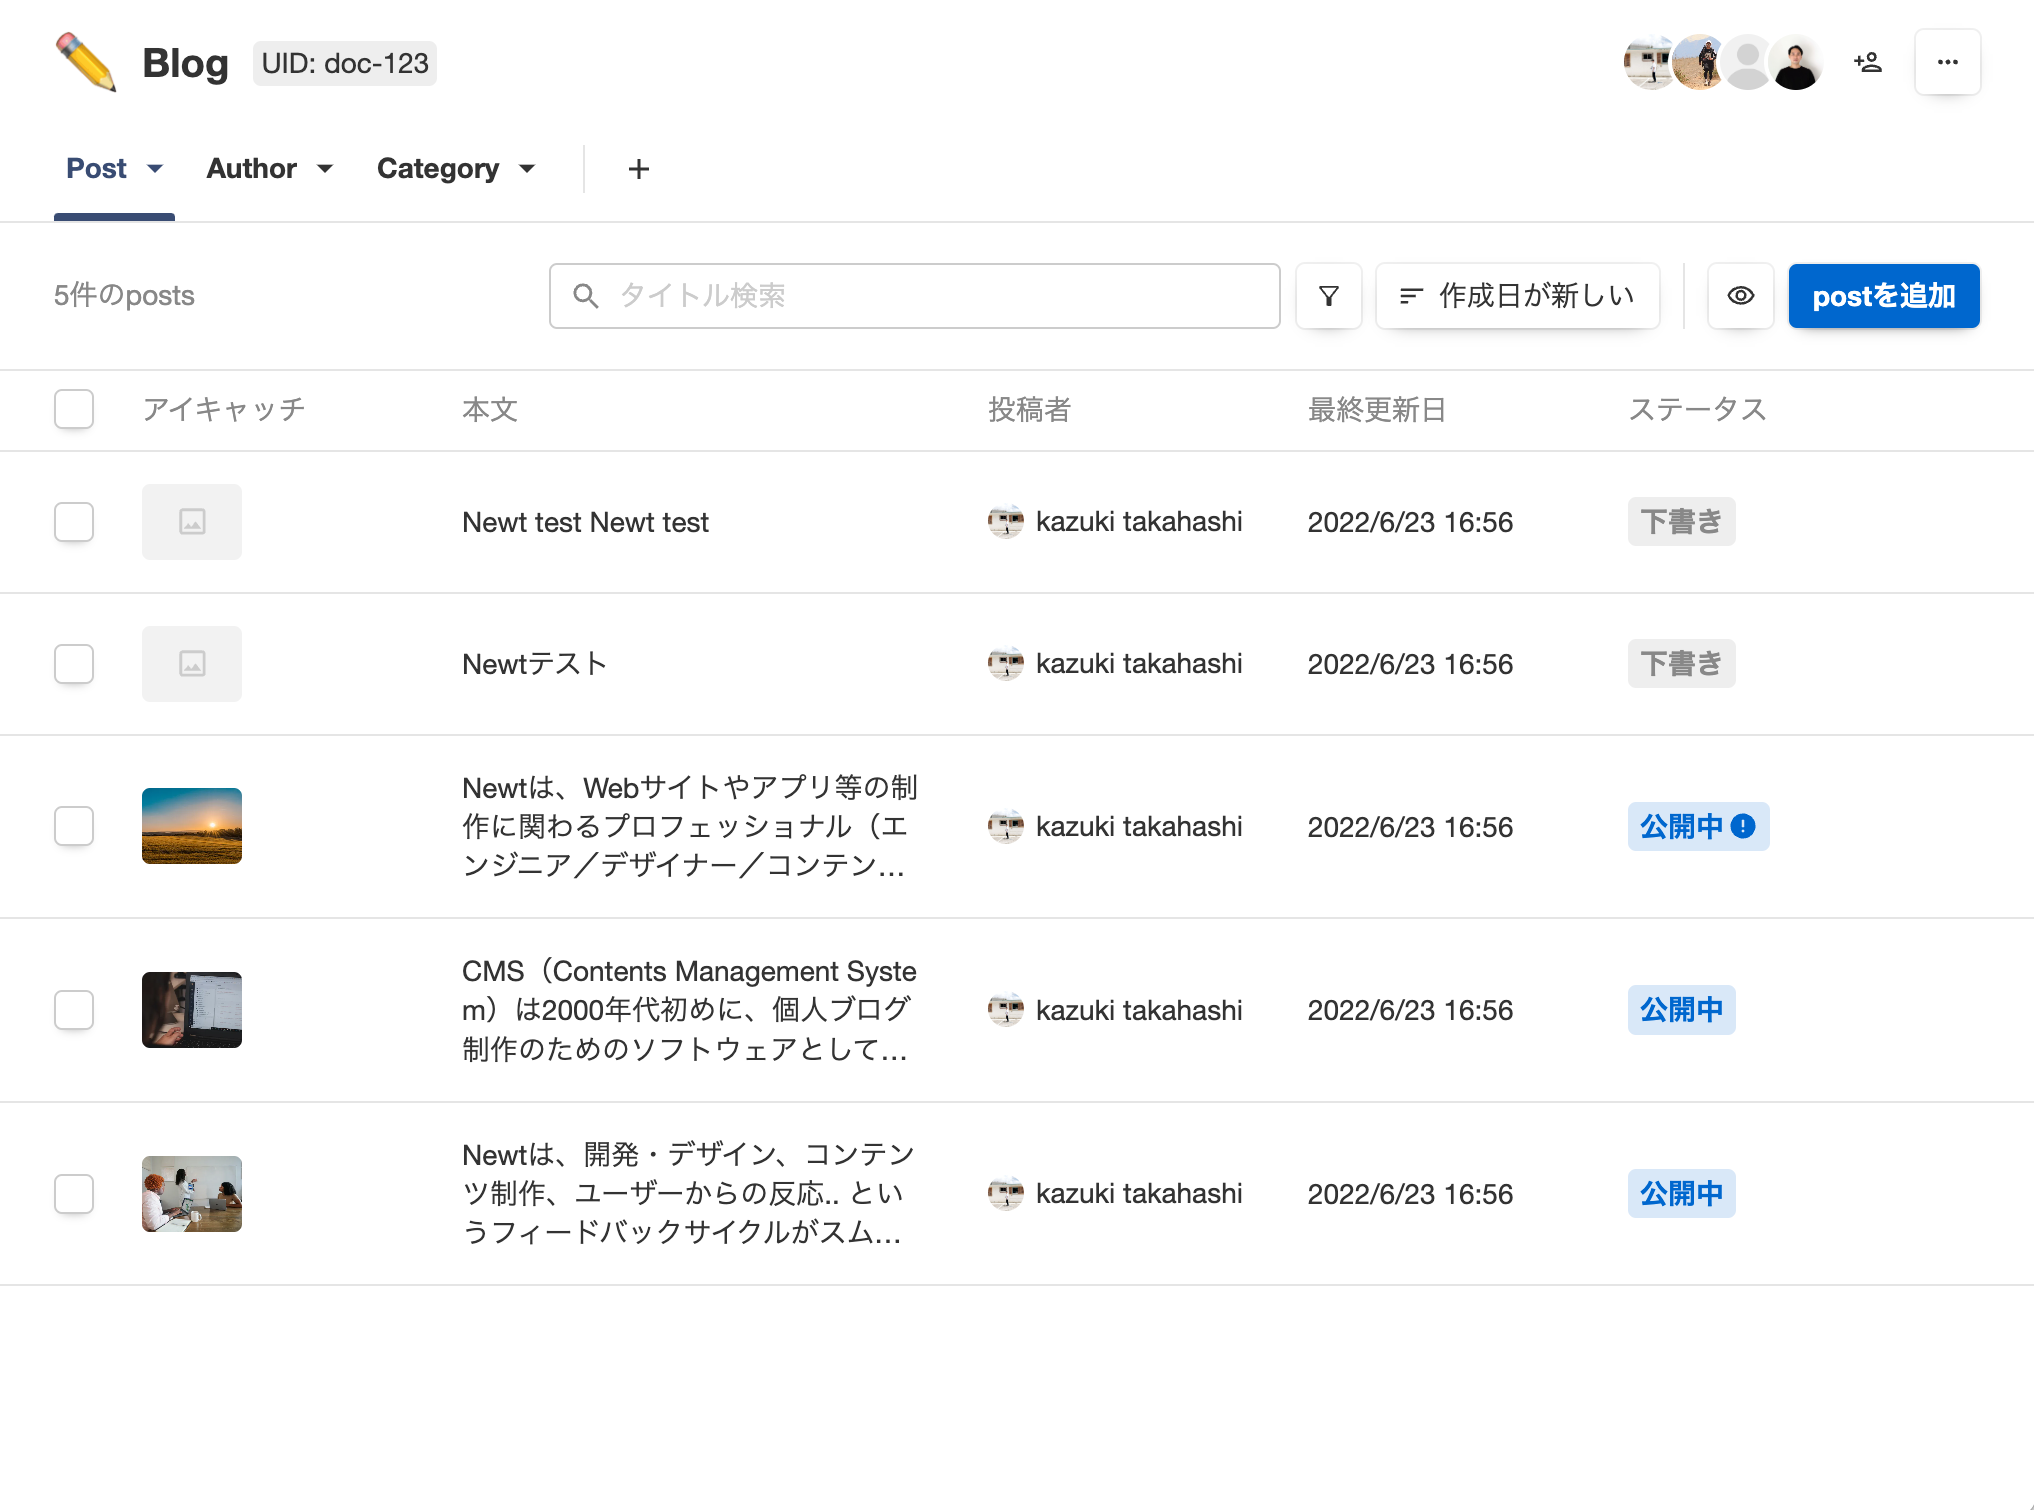This screenshot has width=2034, height=1510.
Task: Open the Newtテスト post title
Action: (534, 664)
